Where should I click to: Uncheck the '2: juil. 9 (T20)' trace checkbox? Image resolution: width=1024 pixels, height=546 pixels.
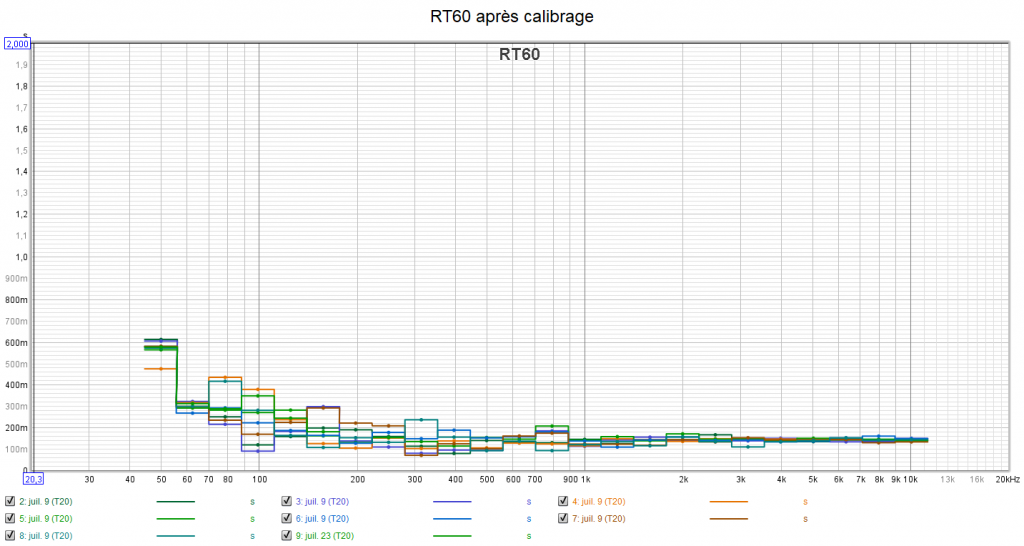coord(10,501)
